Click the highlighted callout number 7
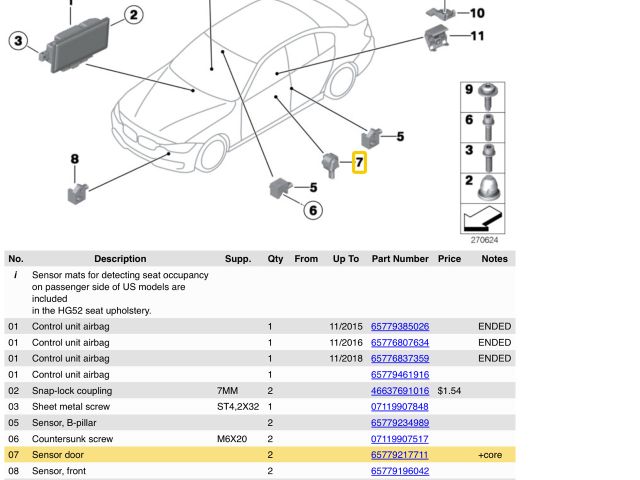 tap(359, 161)
